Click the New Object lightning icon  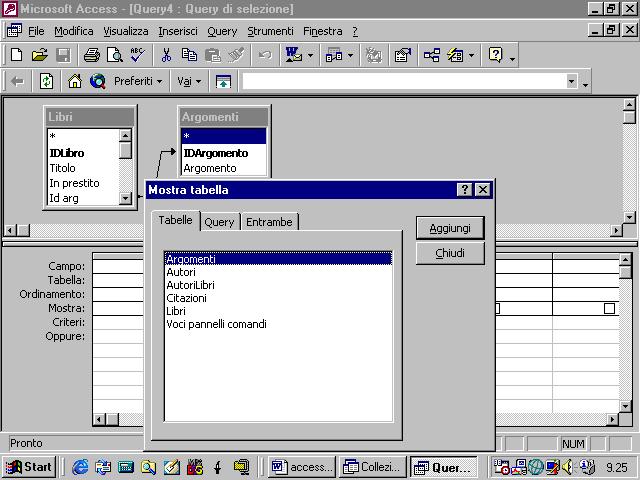click(x=455, y=55)
